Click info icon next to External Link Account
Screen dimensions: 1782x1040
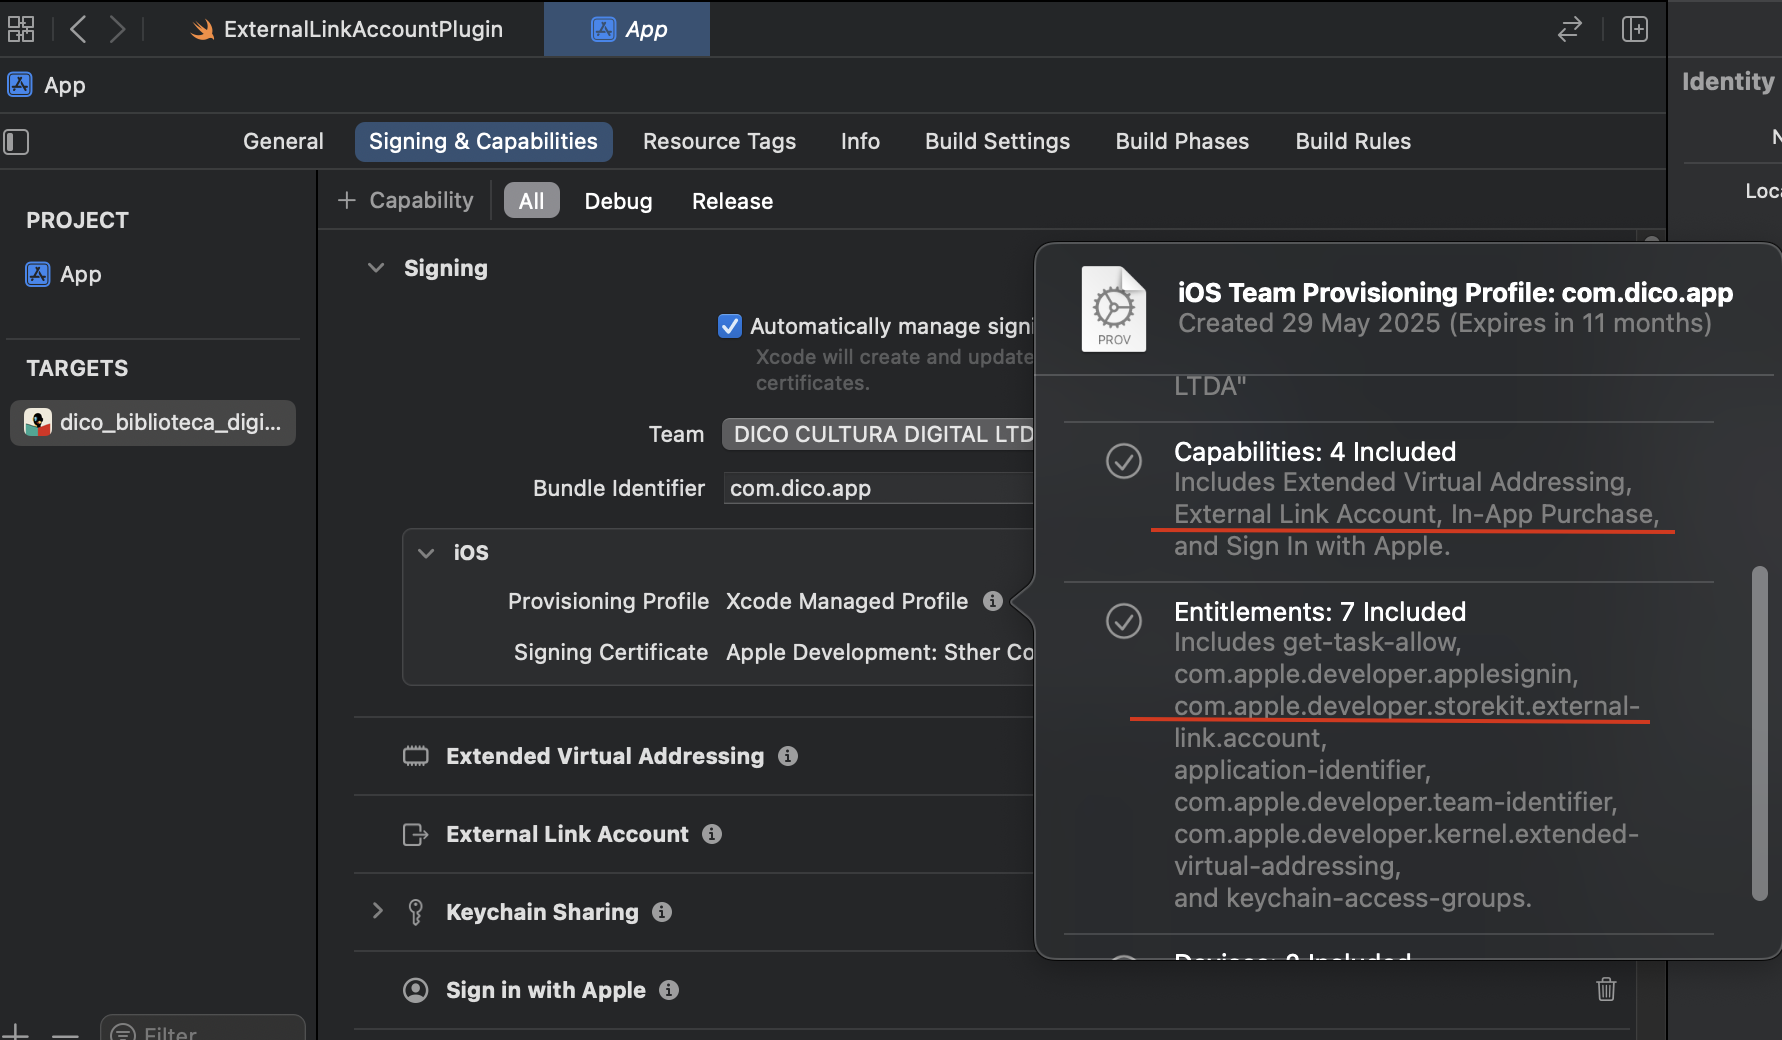pos(712,834)
